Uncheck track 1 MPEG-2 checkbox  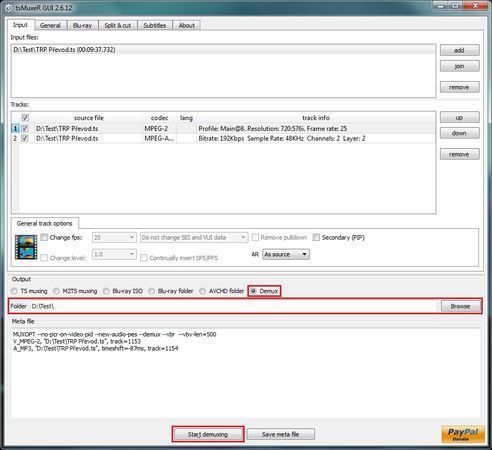coord(25,128)
